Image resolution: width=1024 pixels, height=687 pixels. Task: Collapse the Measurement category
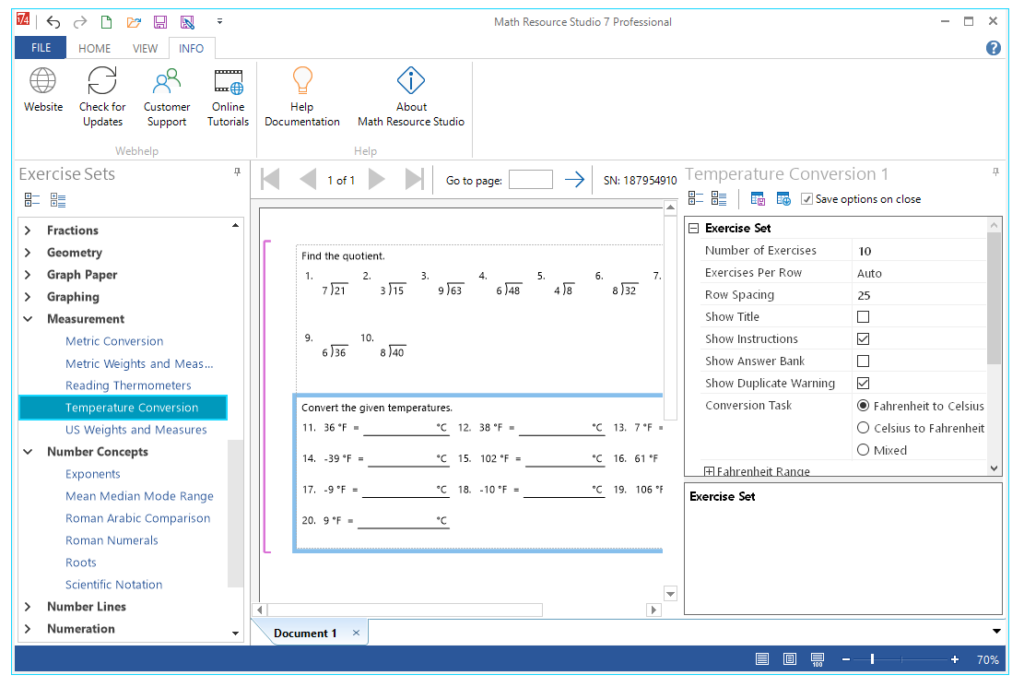click(27, 319)
